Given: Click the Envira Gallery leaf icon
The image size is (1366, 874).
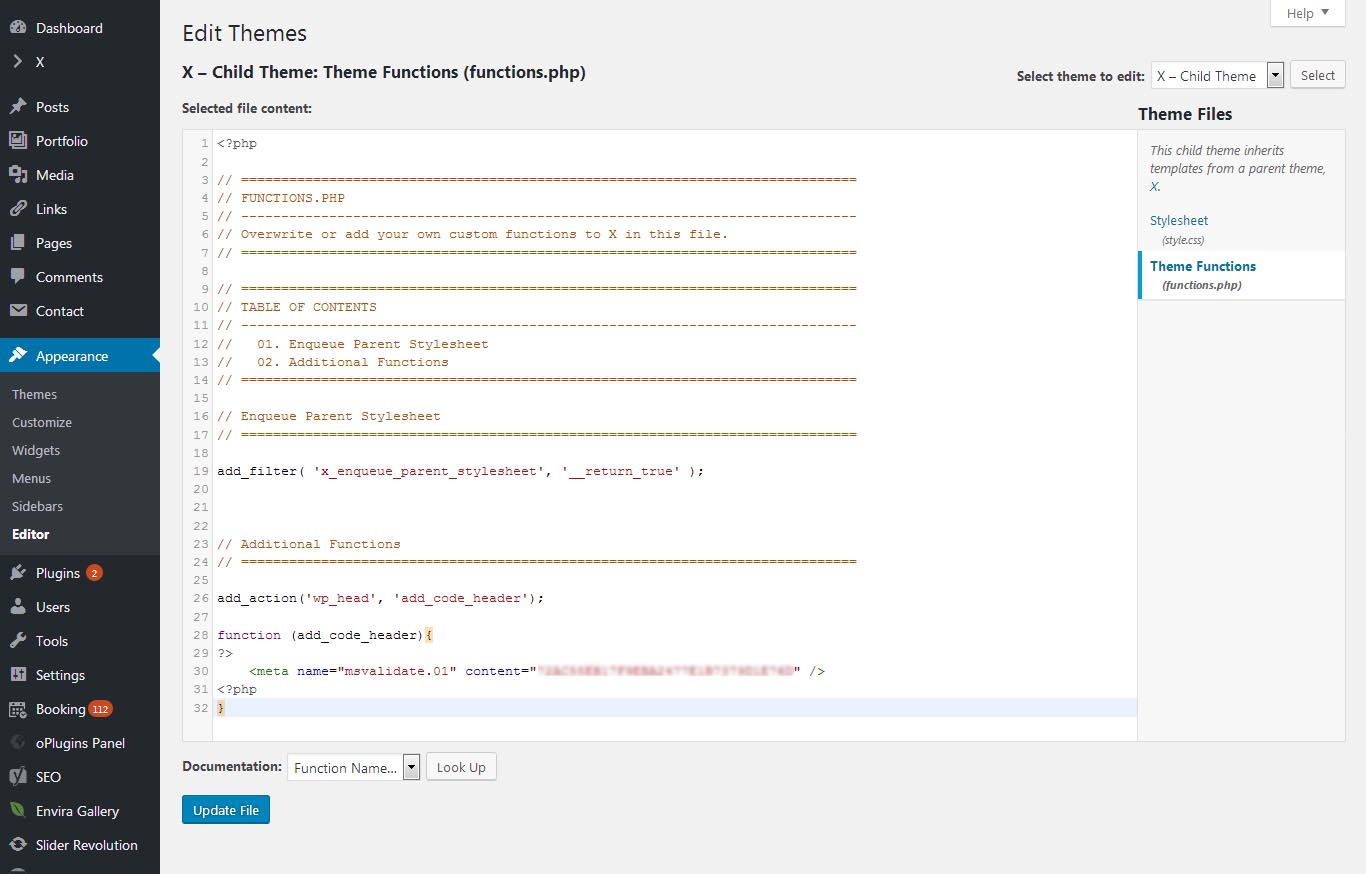Looking at the screenshot, I should point(18,811).
